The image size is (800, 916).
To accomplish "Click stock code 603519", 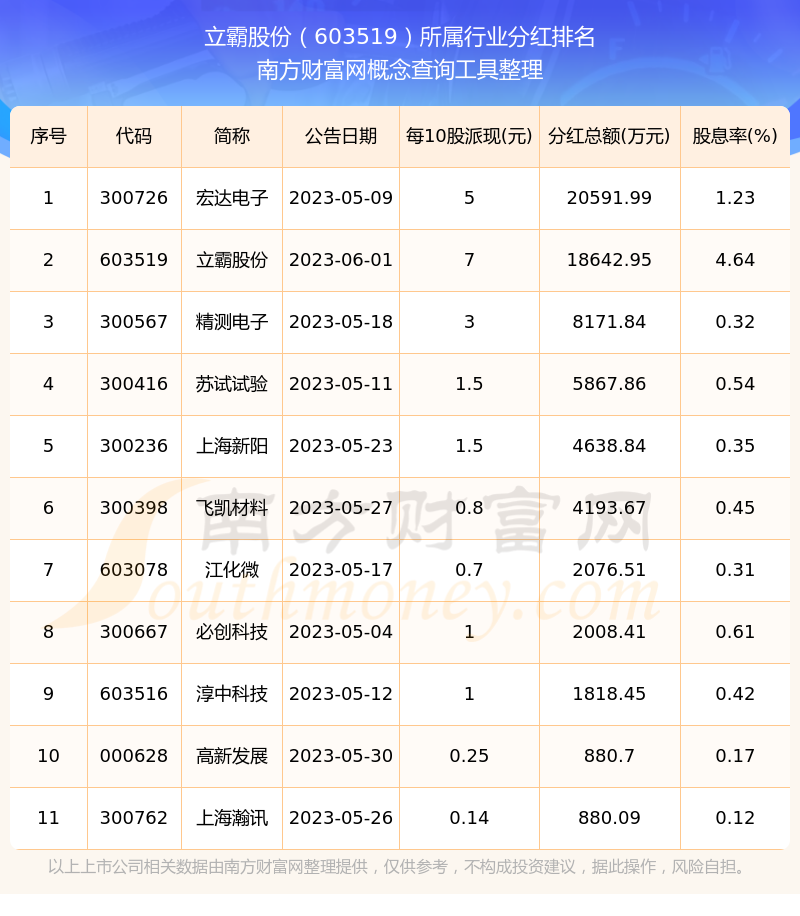I will 134,260.
